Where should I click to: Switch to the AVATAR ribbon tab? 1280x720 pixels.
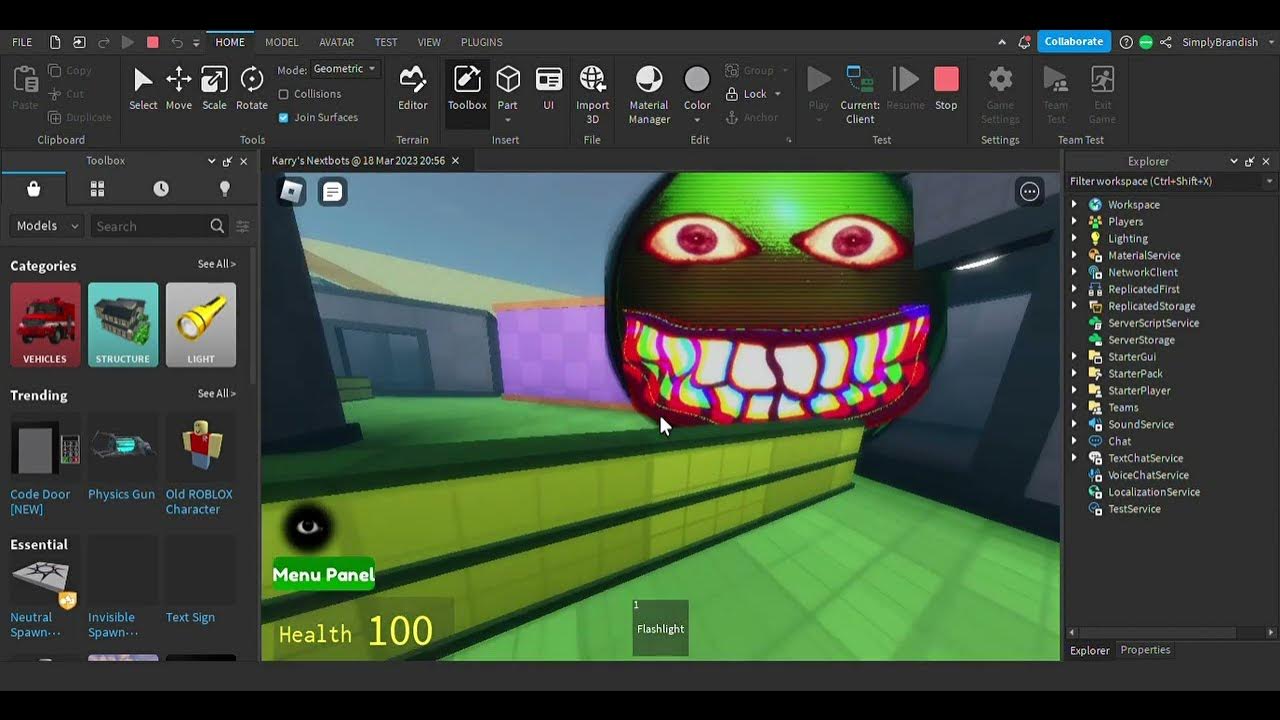click(336, 42)
